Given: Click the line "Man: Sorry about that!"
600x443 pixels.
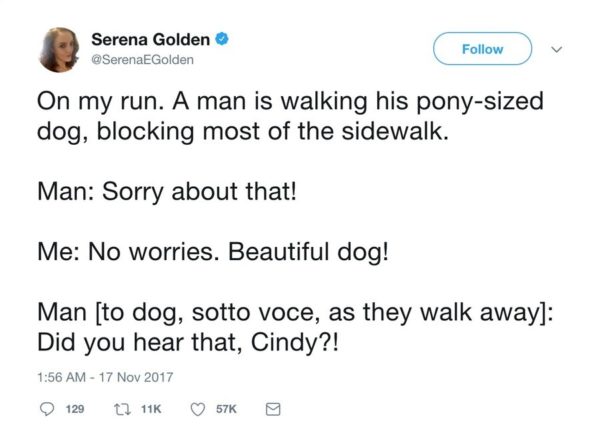Looking at the screenshot, I should pyautogui.click(x=167, y=190).
